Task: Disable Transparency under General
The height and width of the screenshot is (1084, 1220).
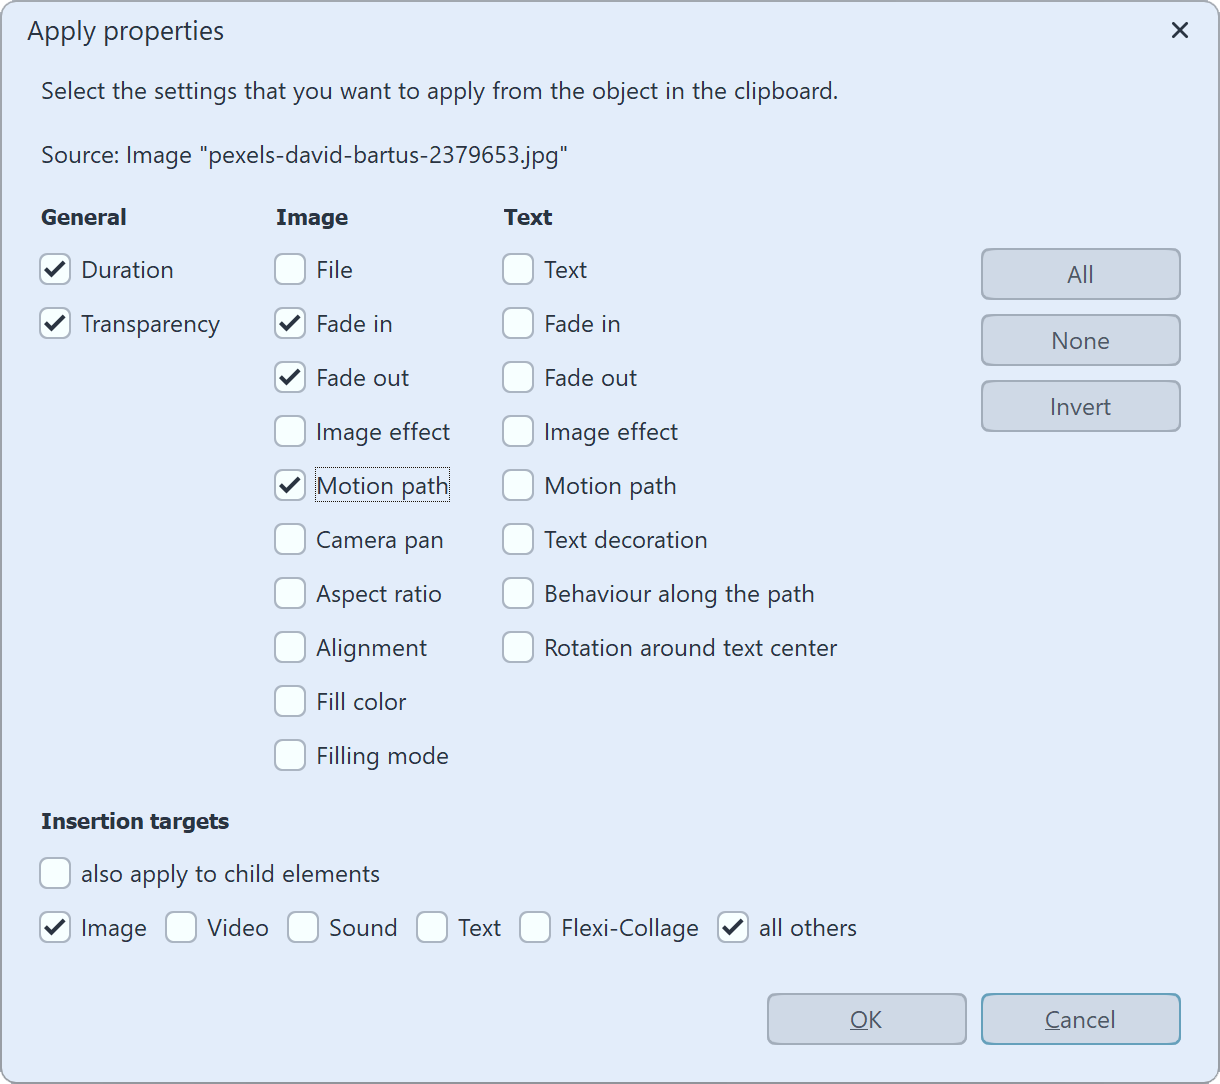Action: [x=55, y=323]
